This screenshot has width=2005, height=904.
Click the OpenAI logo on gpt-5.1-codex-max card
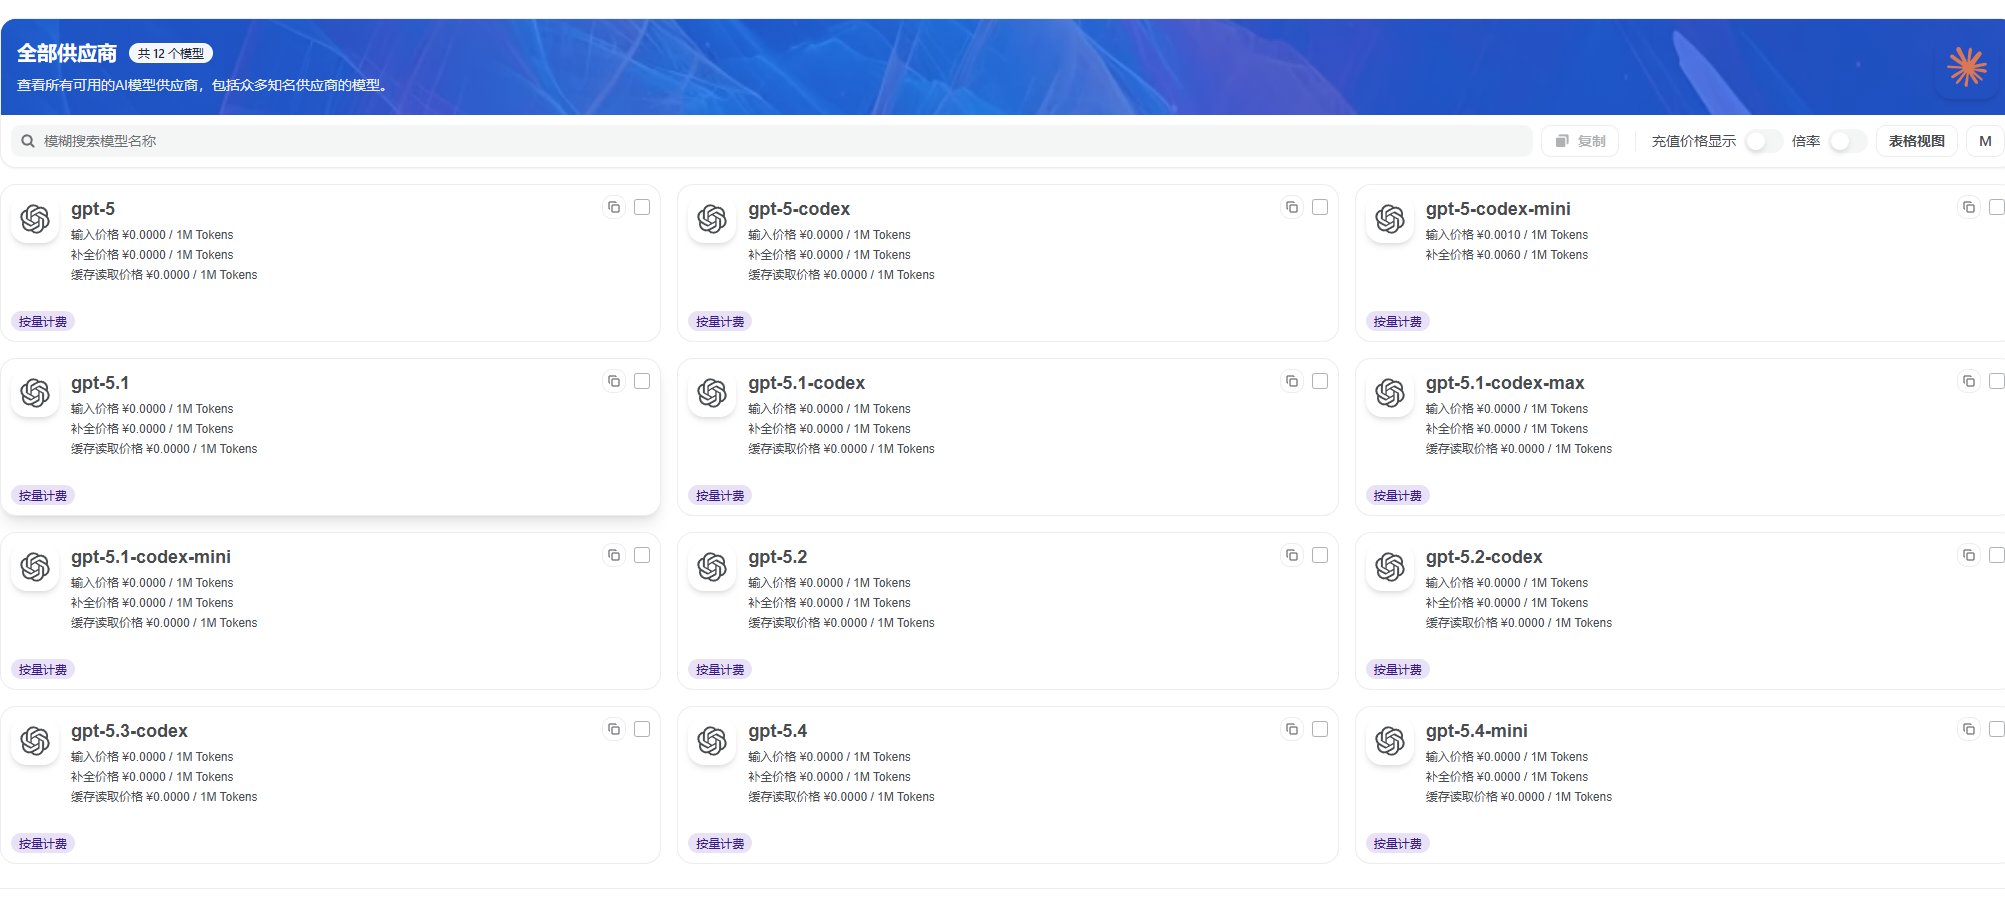pos(1390,393)
